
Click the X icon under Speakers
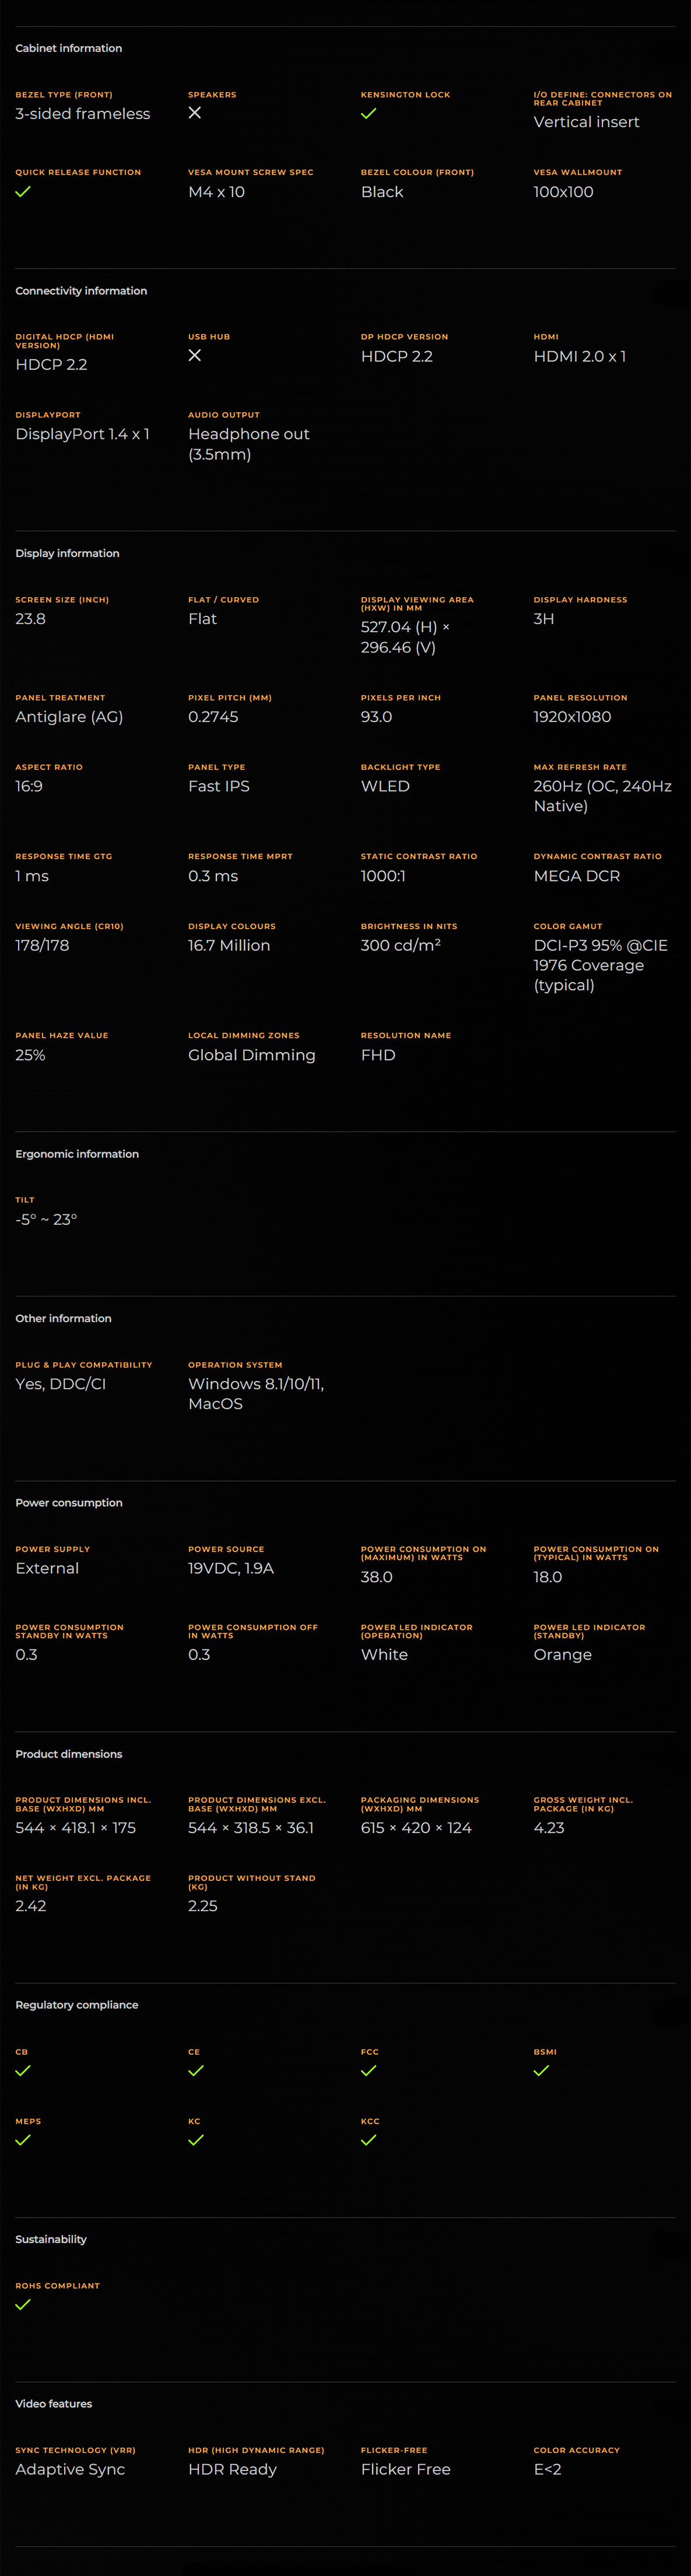195,113
